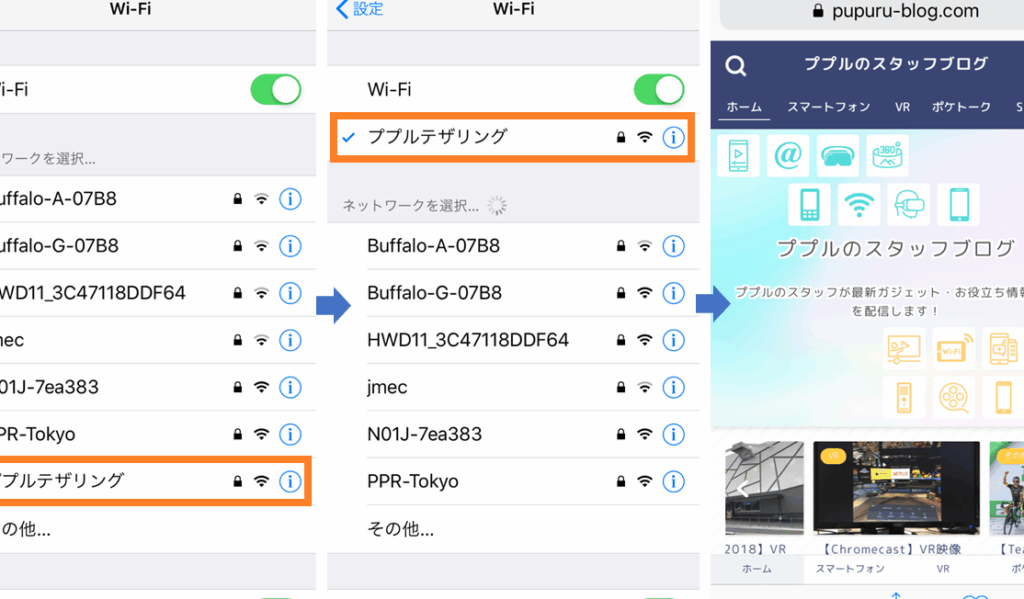Select checked プブルテザリング network row at top
Screen dimensions: 1024x599
513,137
